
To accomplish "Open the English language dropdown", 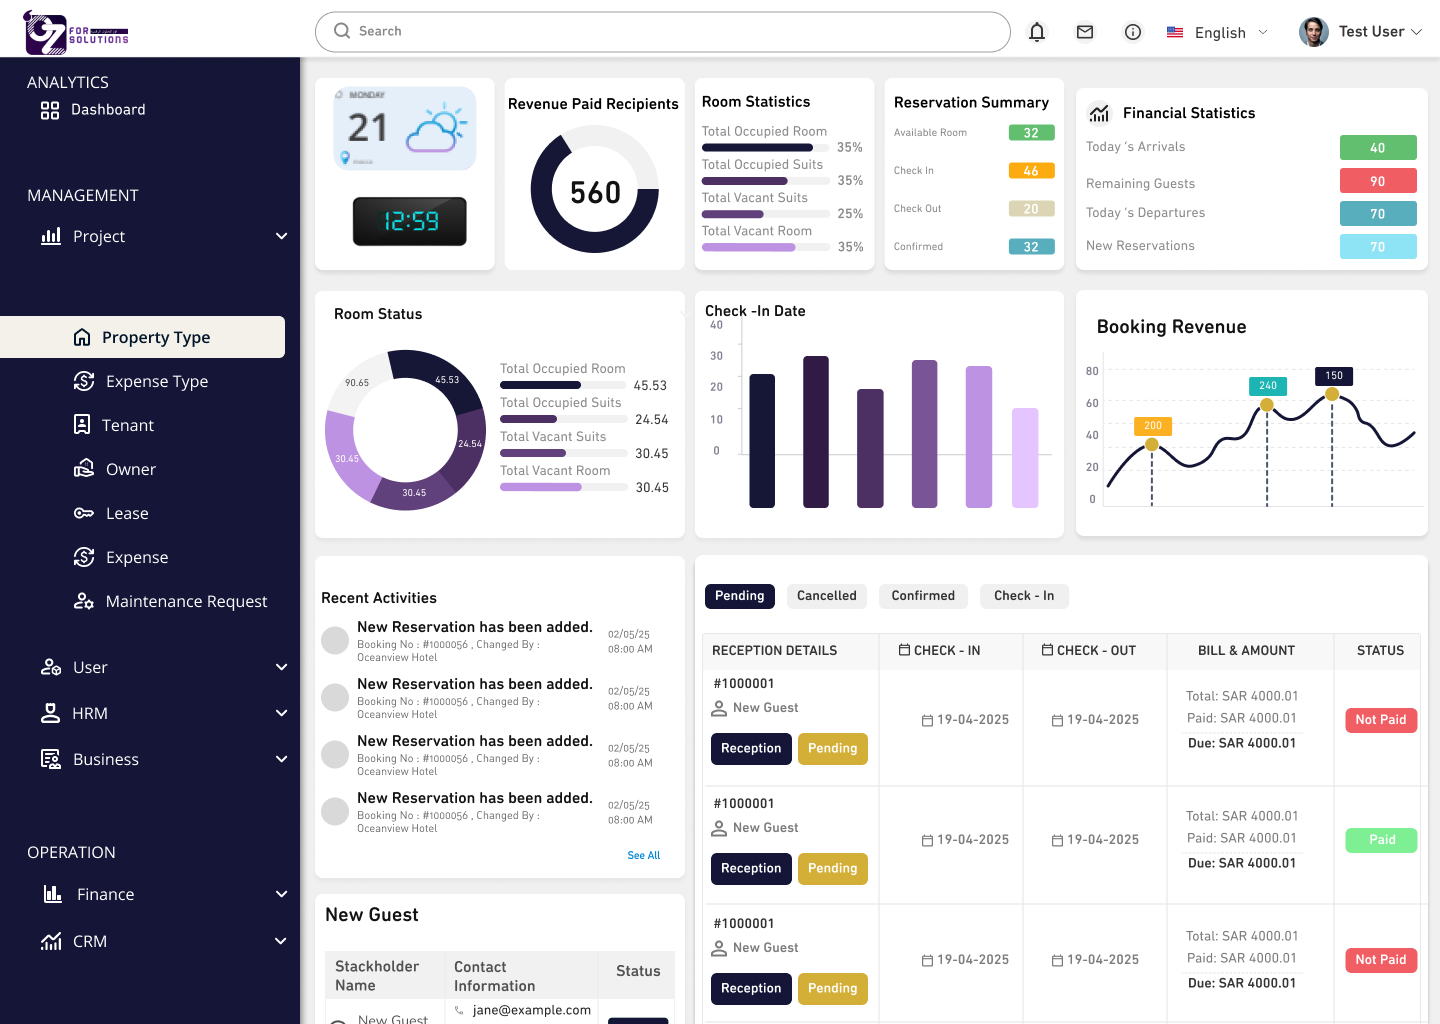I will [1218, 32].
